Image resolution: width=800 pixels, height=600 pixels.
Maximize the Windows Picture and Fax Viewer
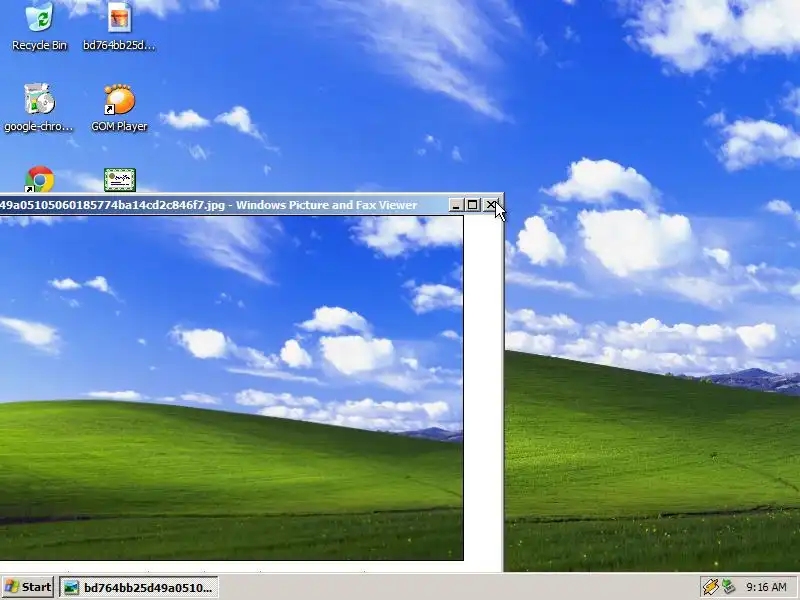point(473,205)
